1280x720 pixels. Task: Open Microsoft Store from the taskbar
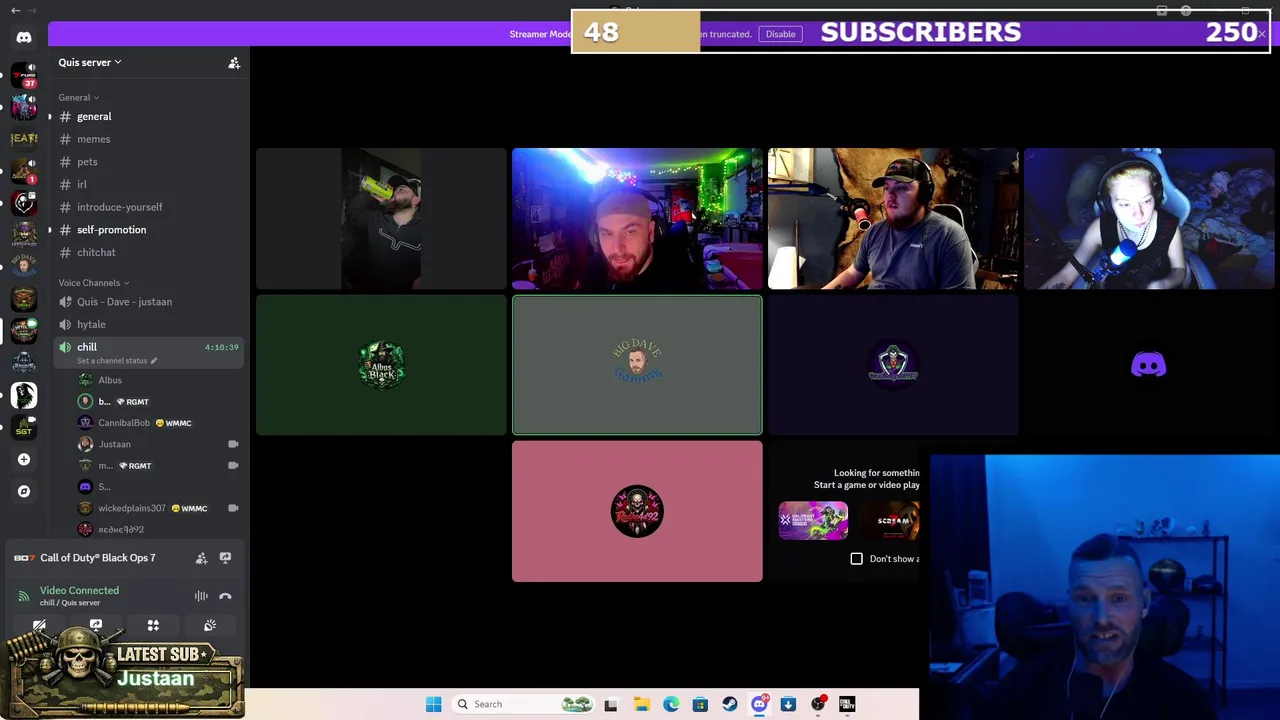[x=700, y=704]
